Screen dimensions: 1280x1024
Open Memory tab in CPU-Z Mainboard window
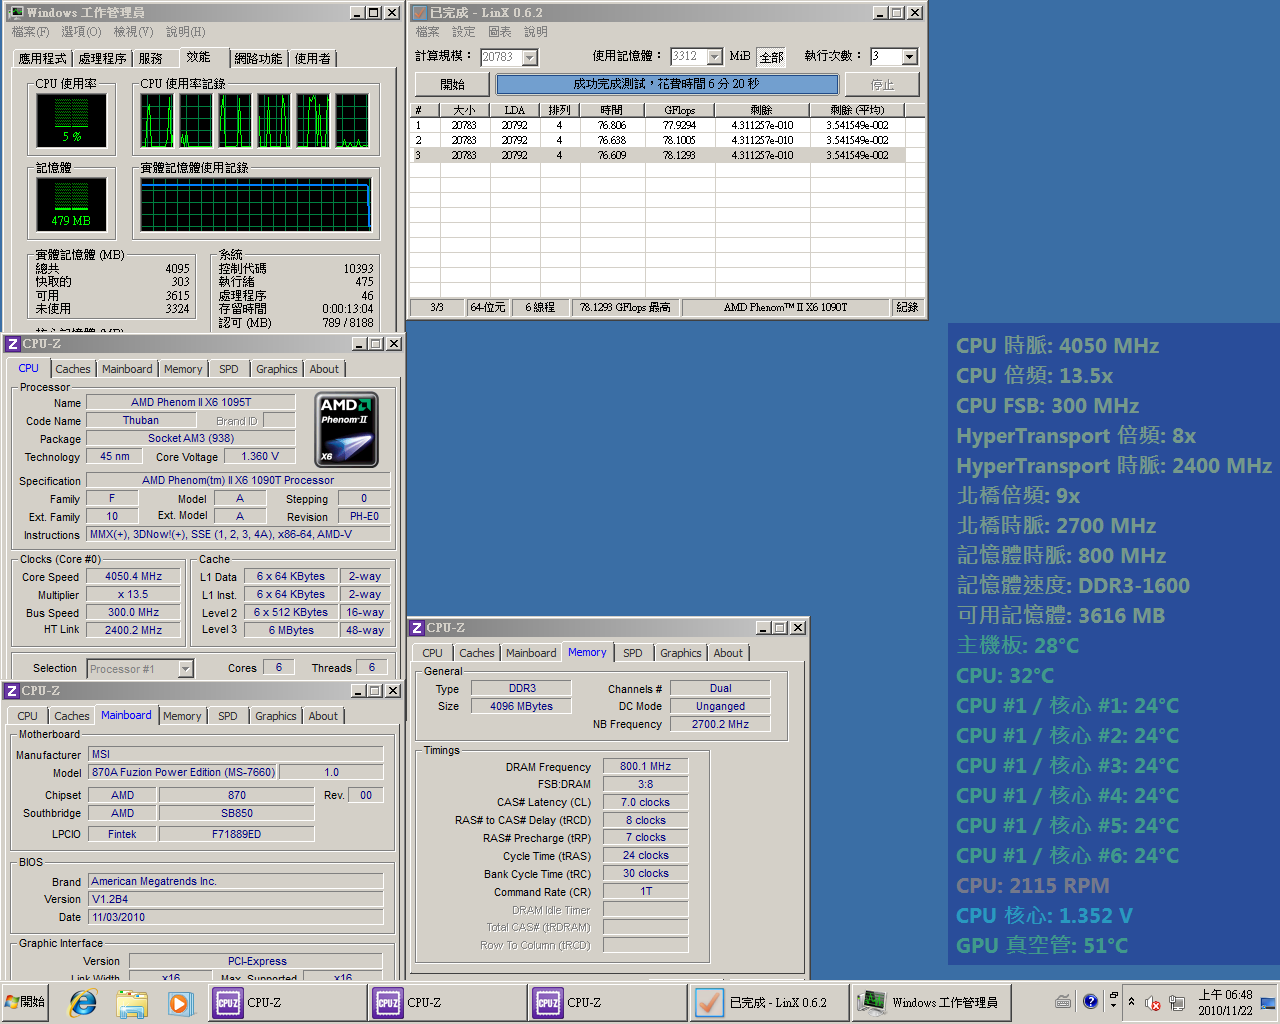coord(182,716)
